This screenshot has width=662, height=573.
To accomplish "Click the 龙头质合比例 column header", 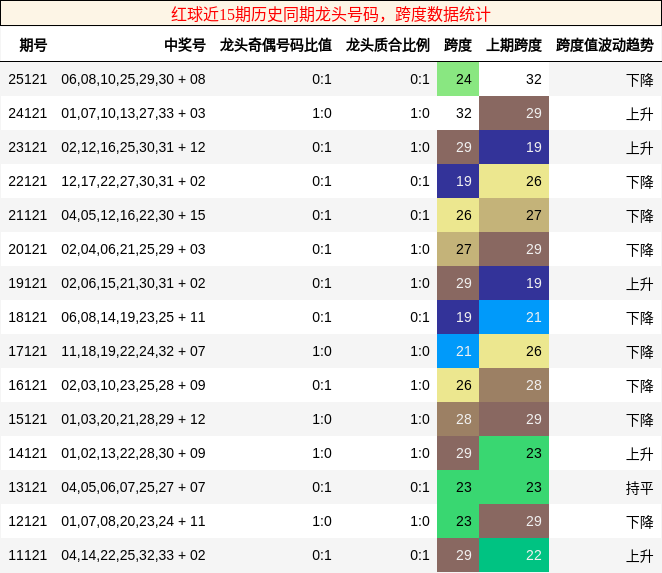I will coord(387,45).
